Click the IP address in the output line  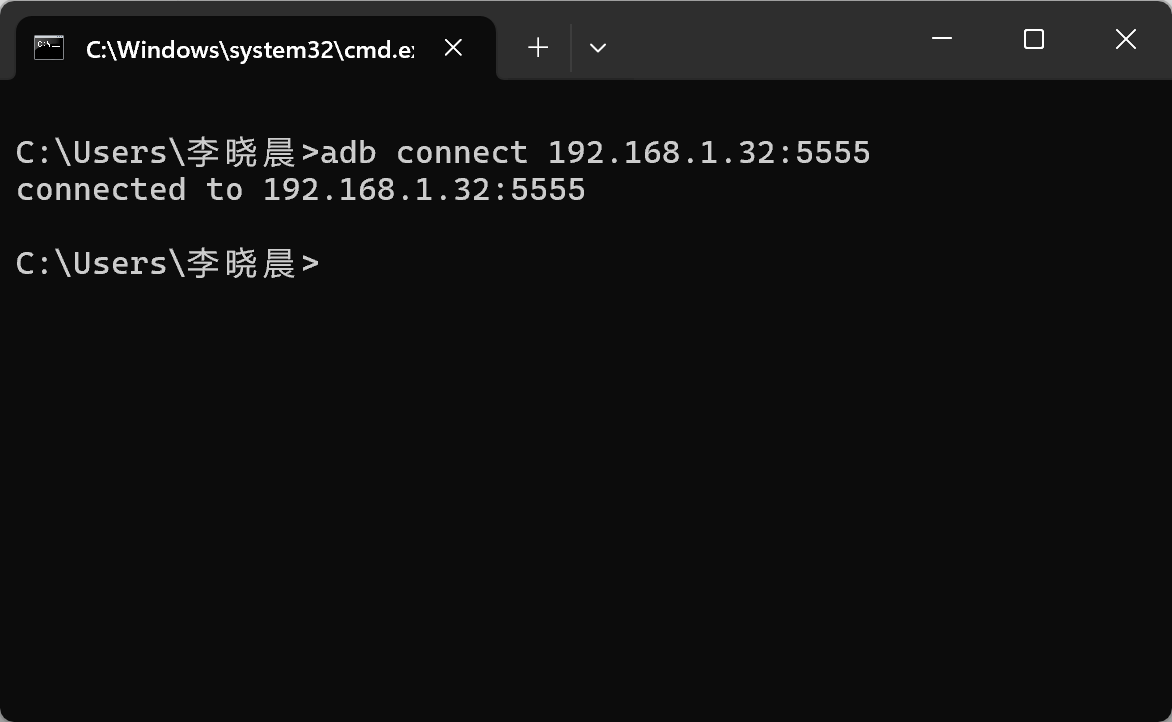point(424,189)
